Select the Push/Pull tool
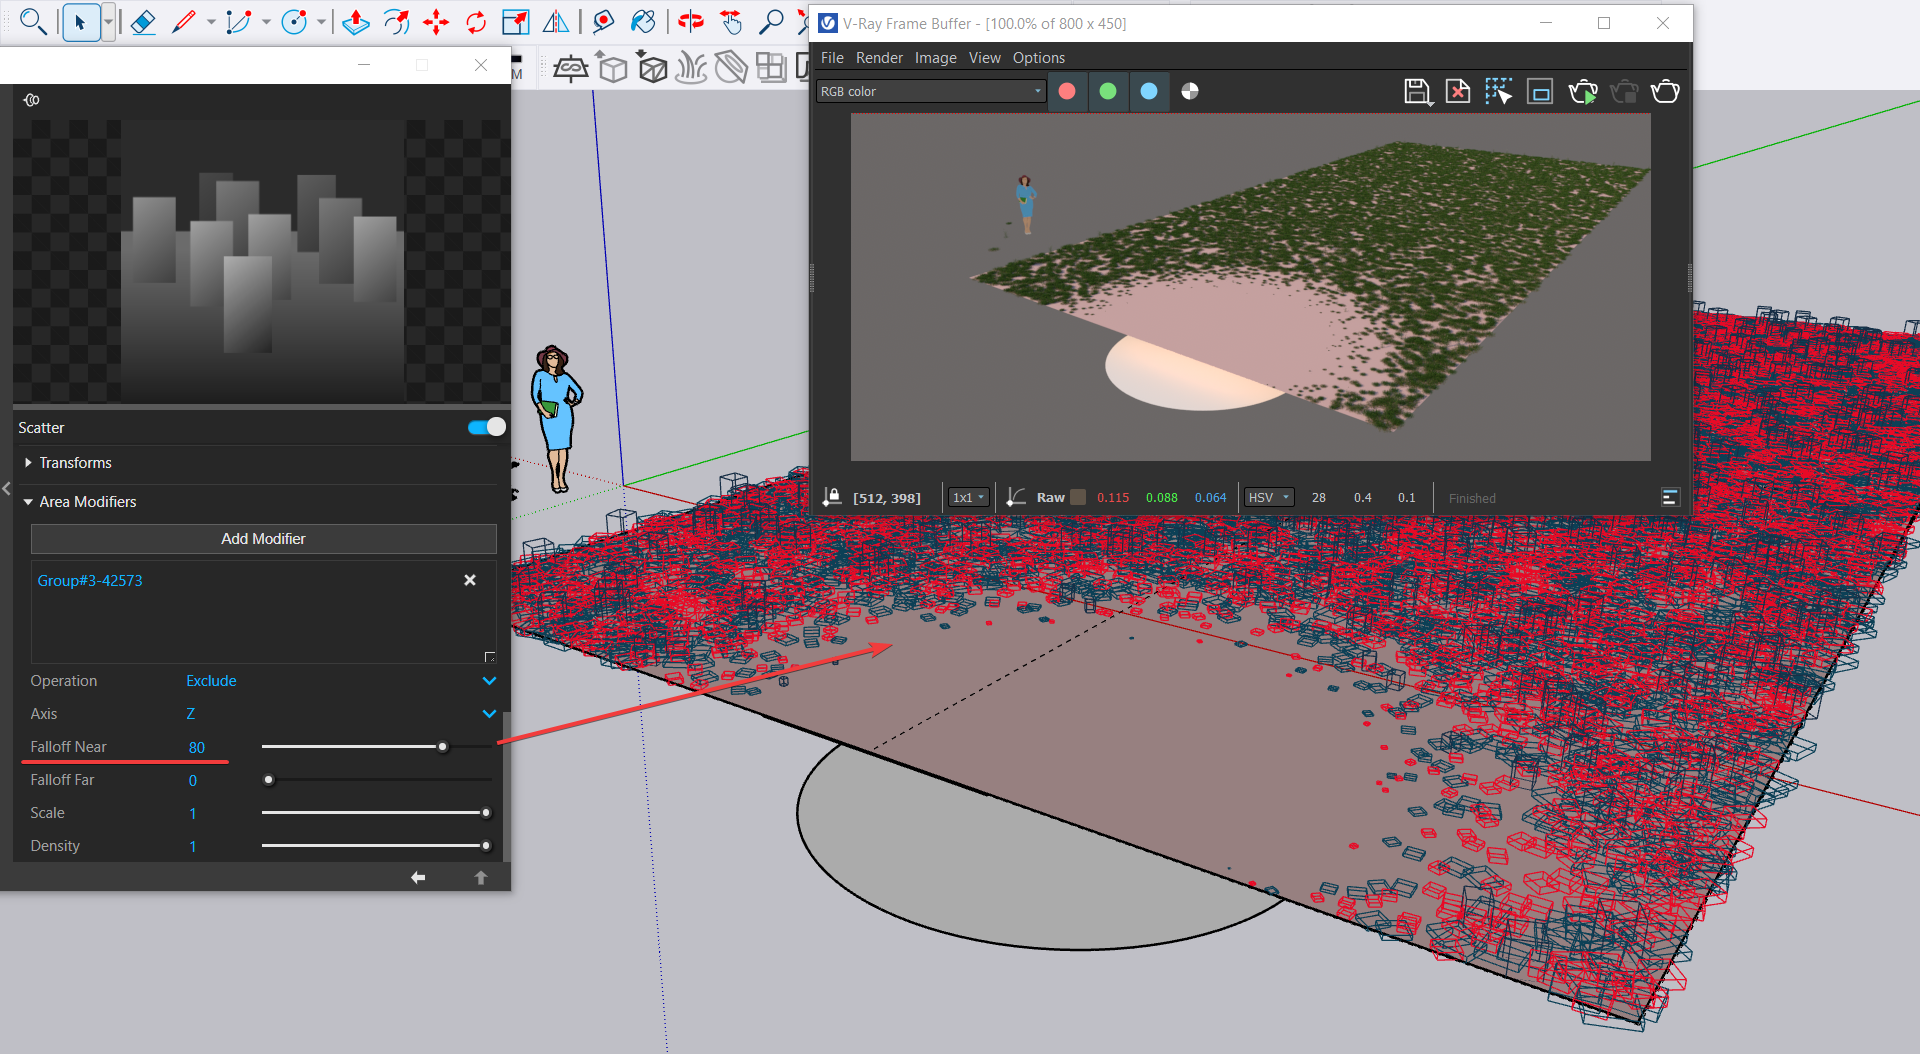The height and width of the screenshot is (1054, 1920). 356,22
